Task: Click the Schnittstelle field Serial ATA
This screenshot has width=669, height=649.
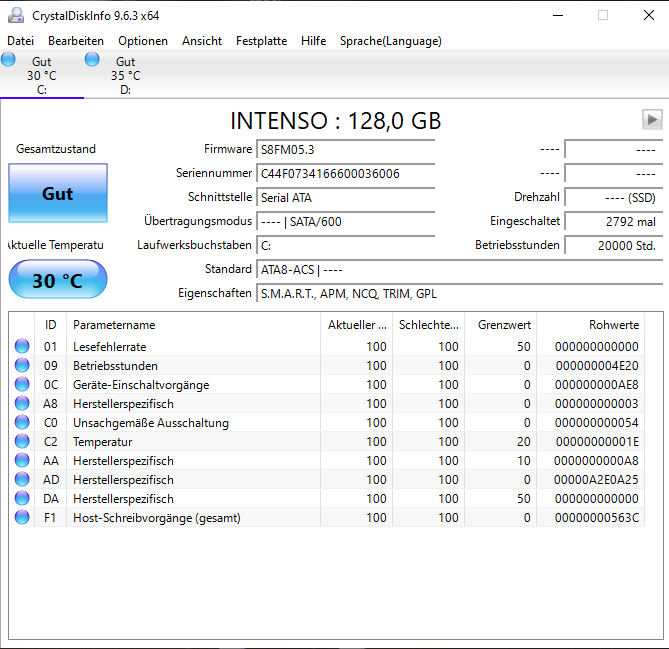Action: (x=346, y=198)
